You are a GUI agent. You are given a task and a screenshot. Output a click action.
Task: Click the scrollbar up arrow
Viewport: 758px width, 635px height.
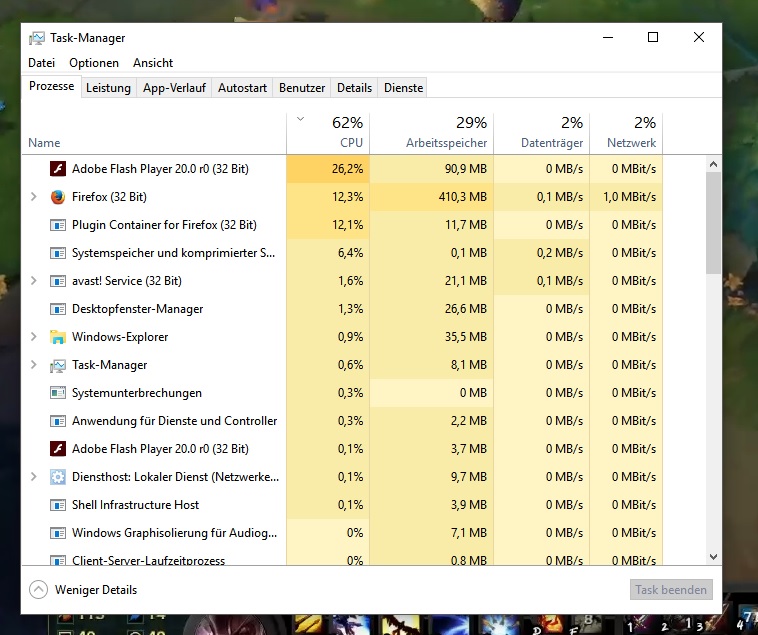[713, 164]
